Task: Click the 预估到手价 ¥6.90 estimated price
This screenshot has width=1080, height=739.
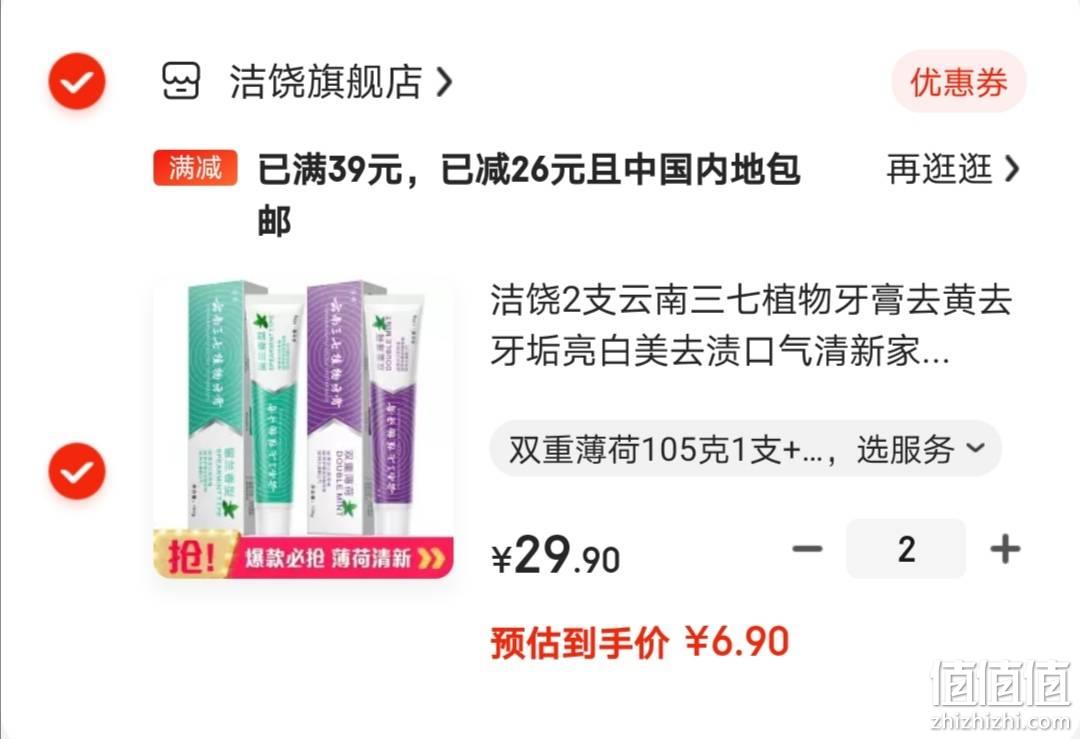Action: click(x=640, y=642)
